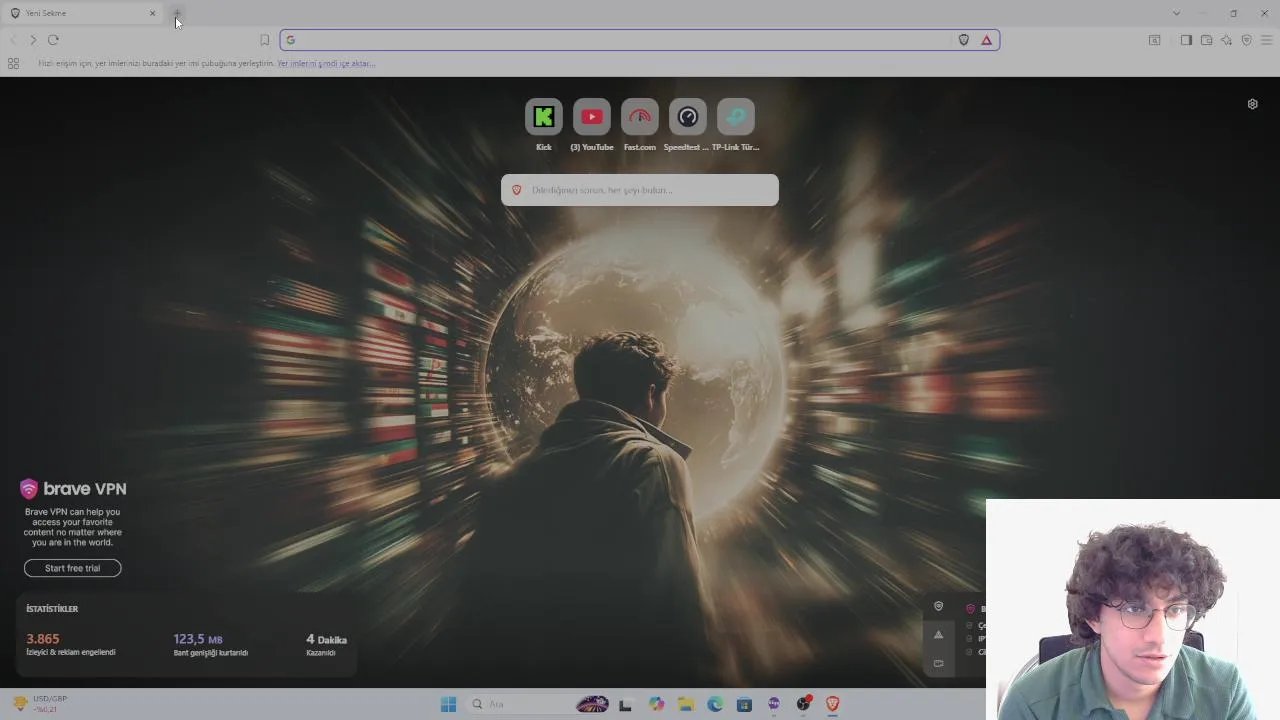The image size is (1280, 720).
Task: Open Microsoft Edge from taskbar
Action: (715, 704)
